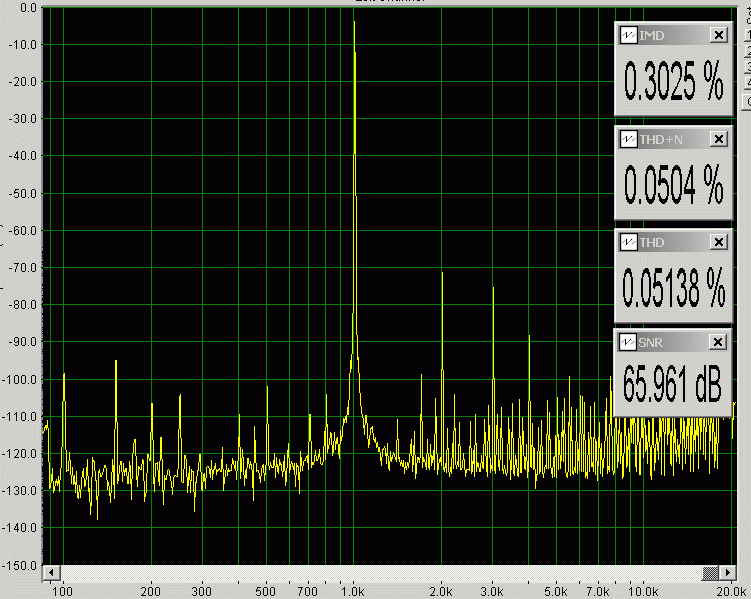Click the 5.0k frequency axis label
The height and width of the screenshot is (599, 751).
[x=556, y=591]
